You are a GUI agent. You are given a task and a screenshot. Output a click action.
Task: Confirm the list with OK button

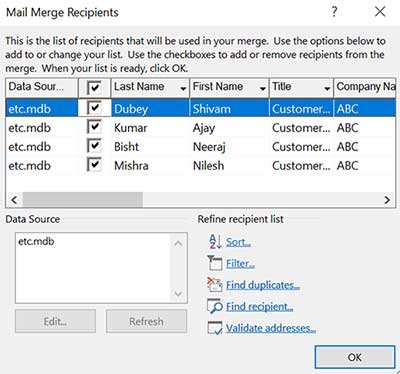(355, 357)
